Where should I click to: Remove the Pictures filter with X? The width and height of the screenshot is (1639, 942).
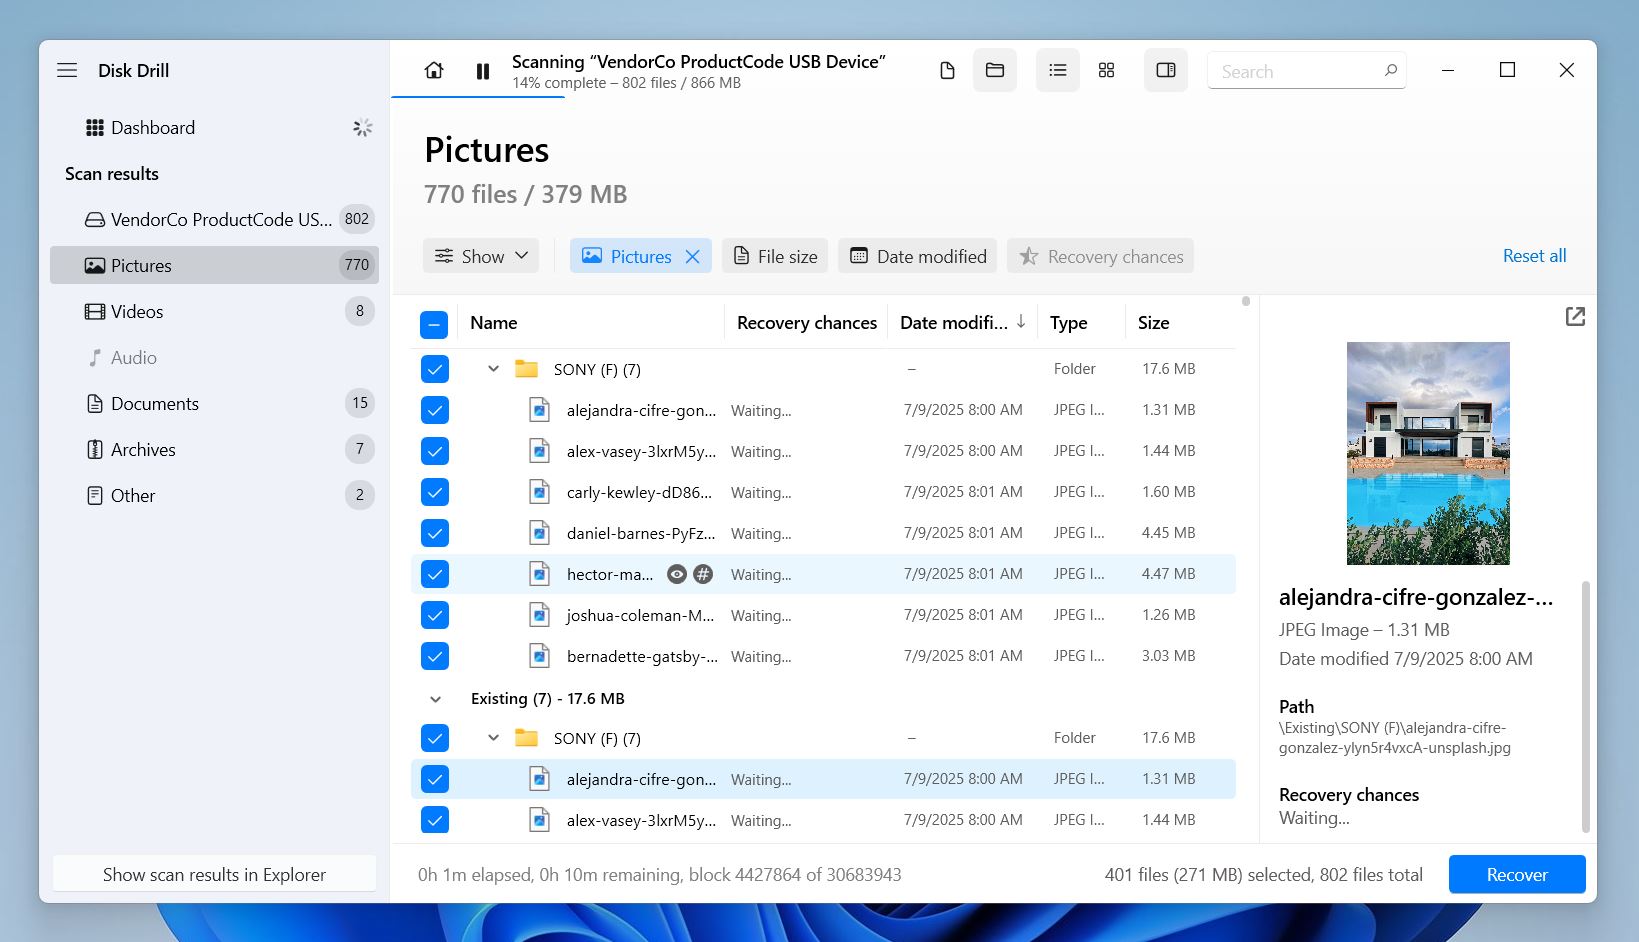point(692,257)
